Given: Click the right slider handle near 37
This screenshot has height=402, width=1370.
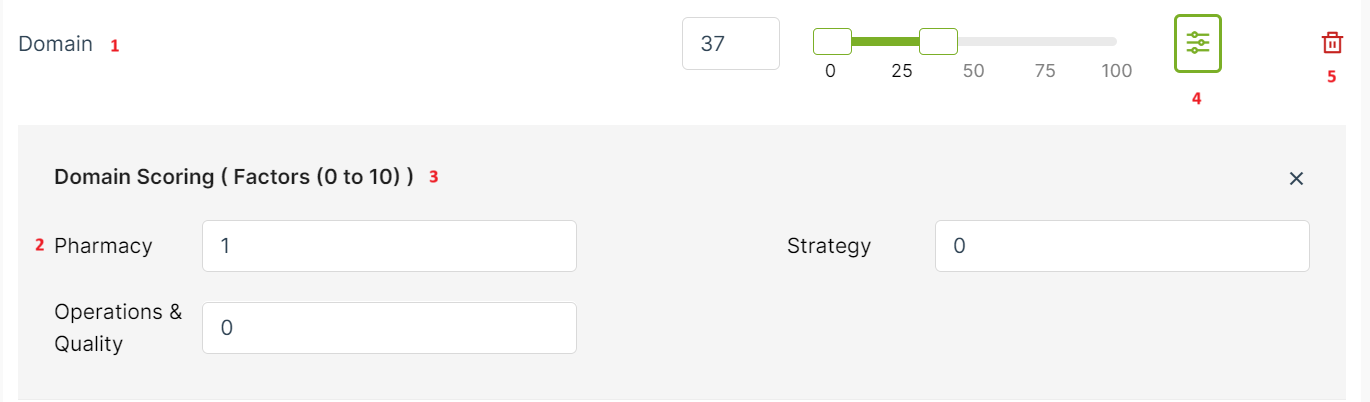Looking at the screenshot, I should 938,41.
